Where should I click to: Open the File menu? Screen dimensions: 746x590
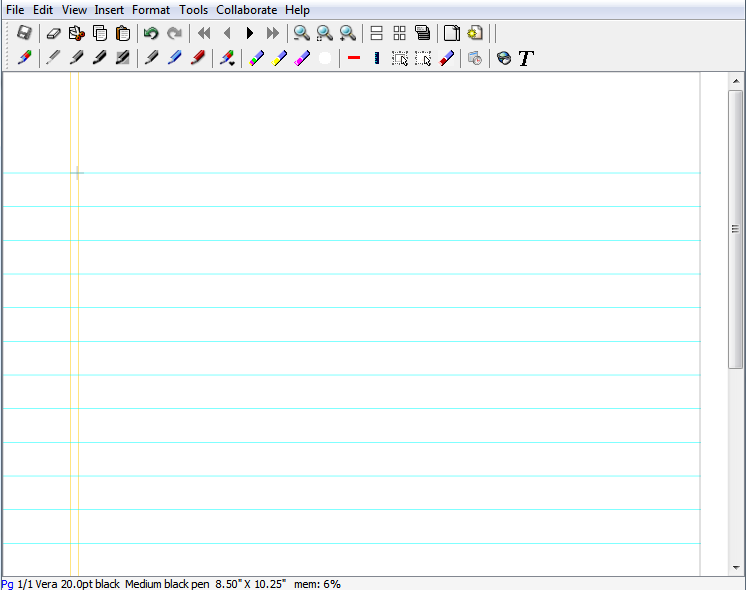coord(15,10)
